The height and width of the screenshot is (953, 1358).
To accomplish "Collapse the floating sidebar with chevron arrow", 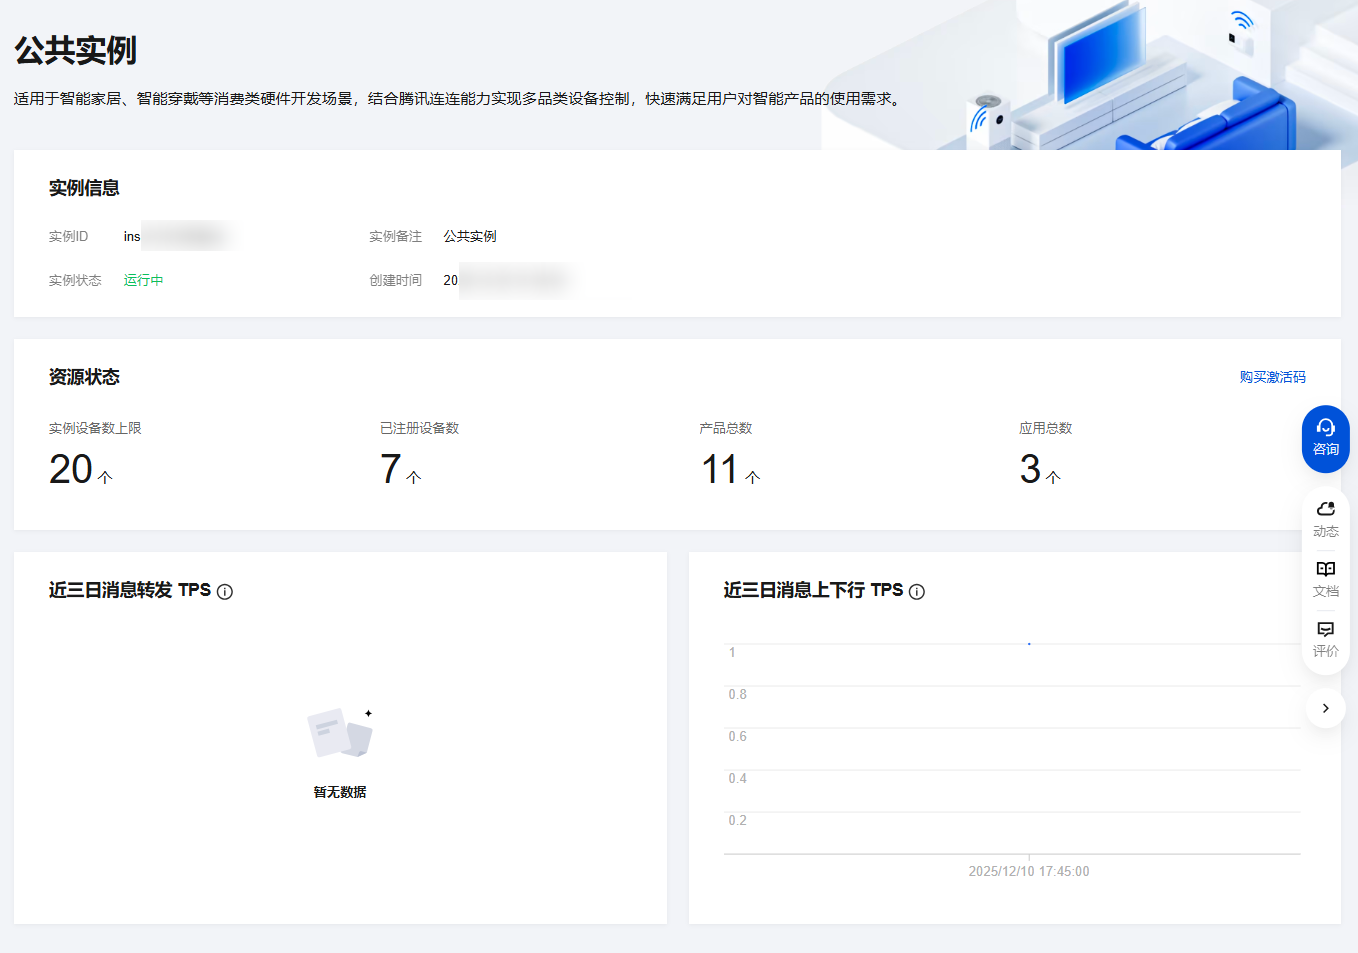I will pos(1325,708).
